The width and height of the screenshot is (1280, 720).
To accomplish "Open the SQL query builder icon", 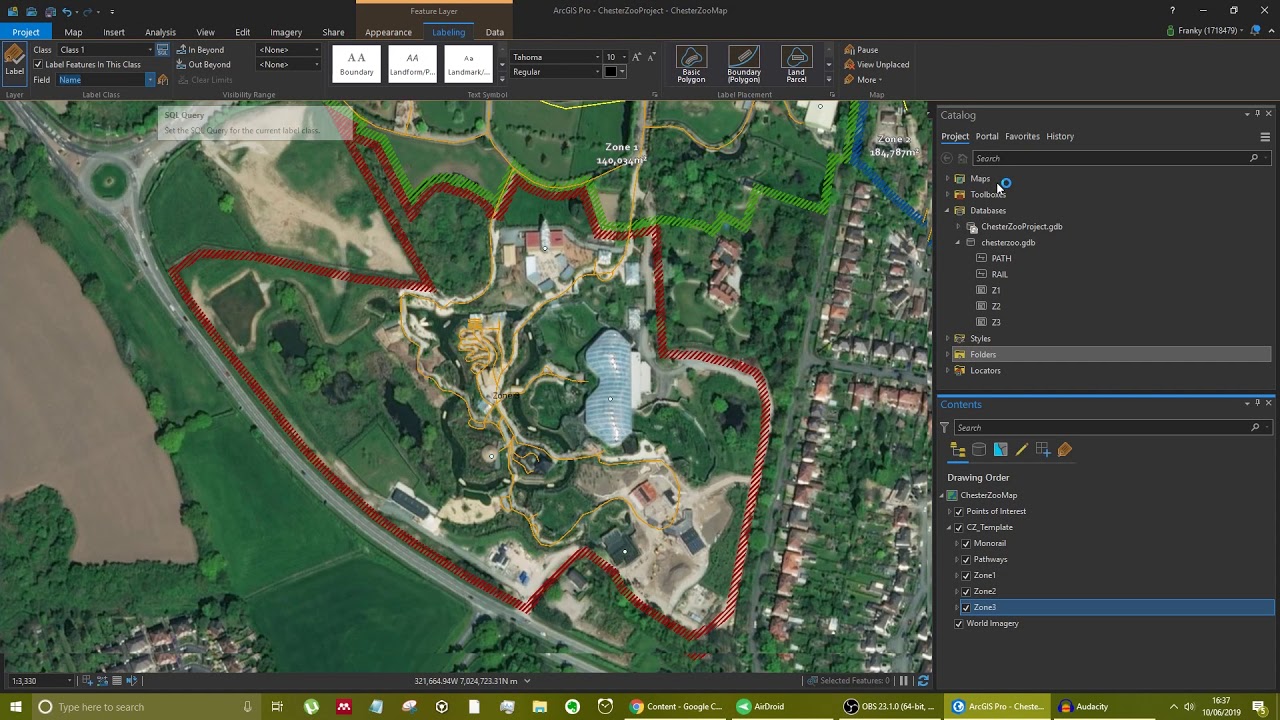I will (x=162, y=50).
